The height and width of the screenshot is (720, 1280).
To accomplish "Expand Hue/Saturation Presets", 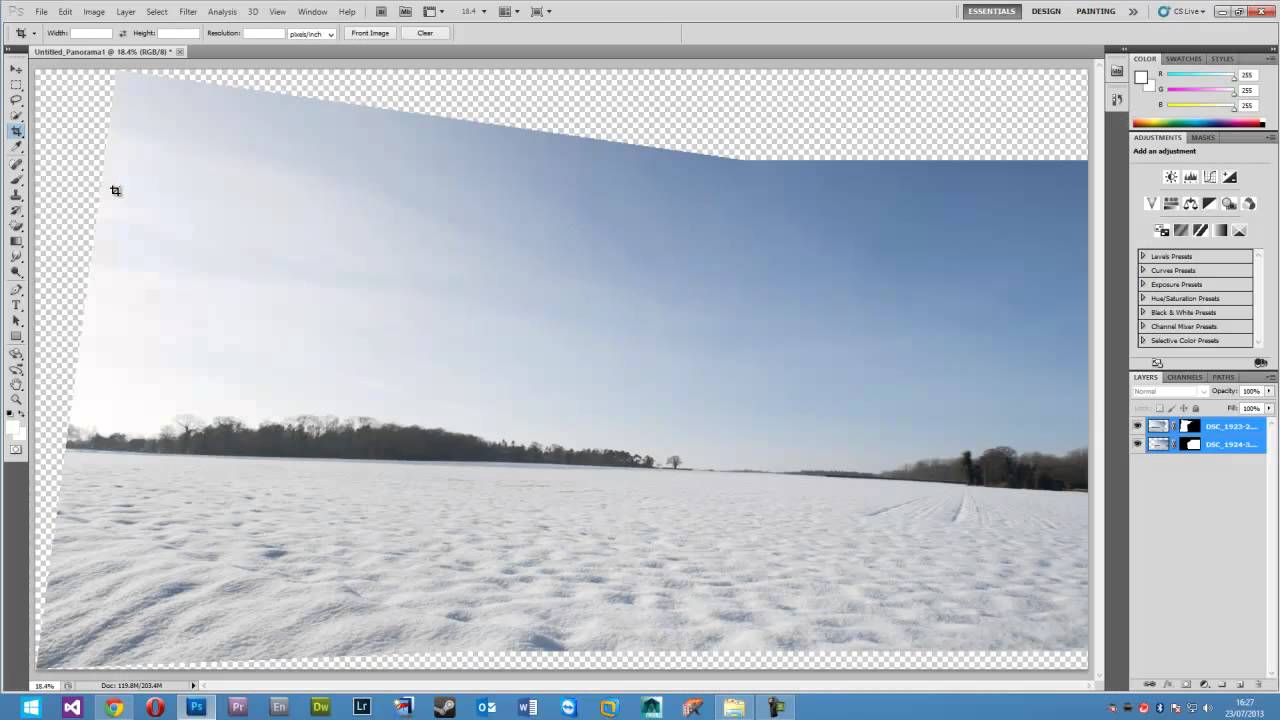I will click(1143, 298).
